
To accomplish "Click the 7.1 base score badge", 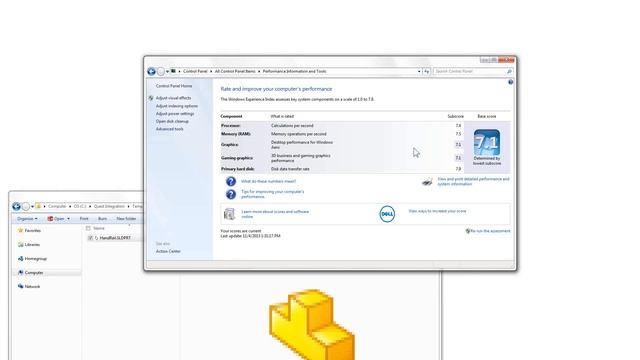I will point(487,142).
